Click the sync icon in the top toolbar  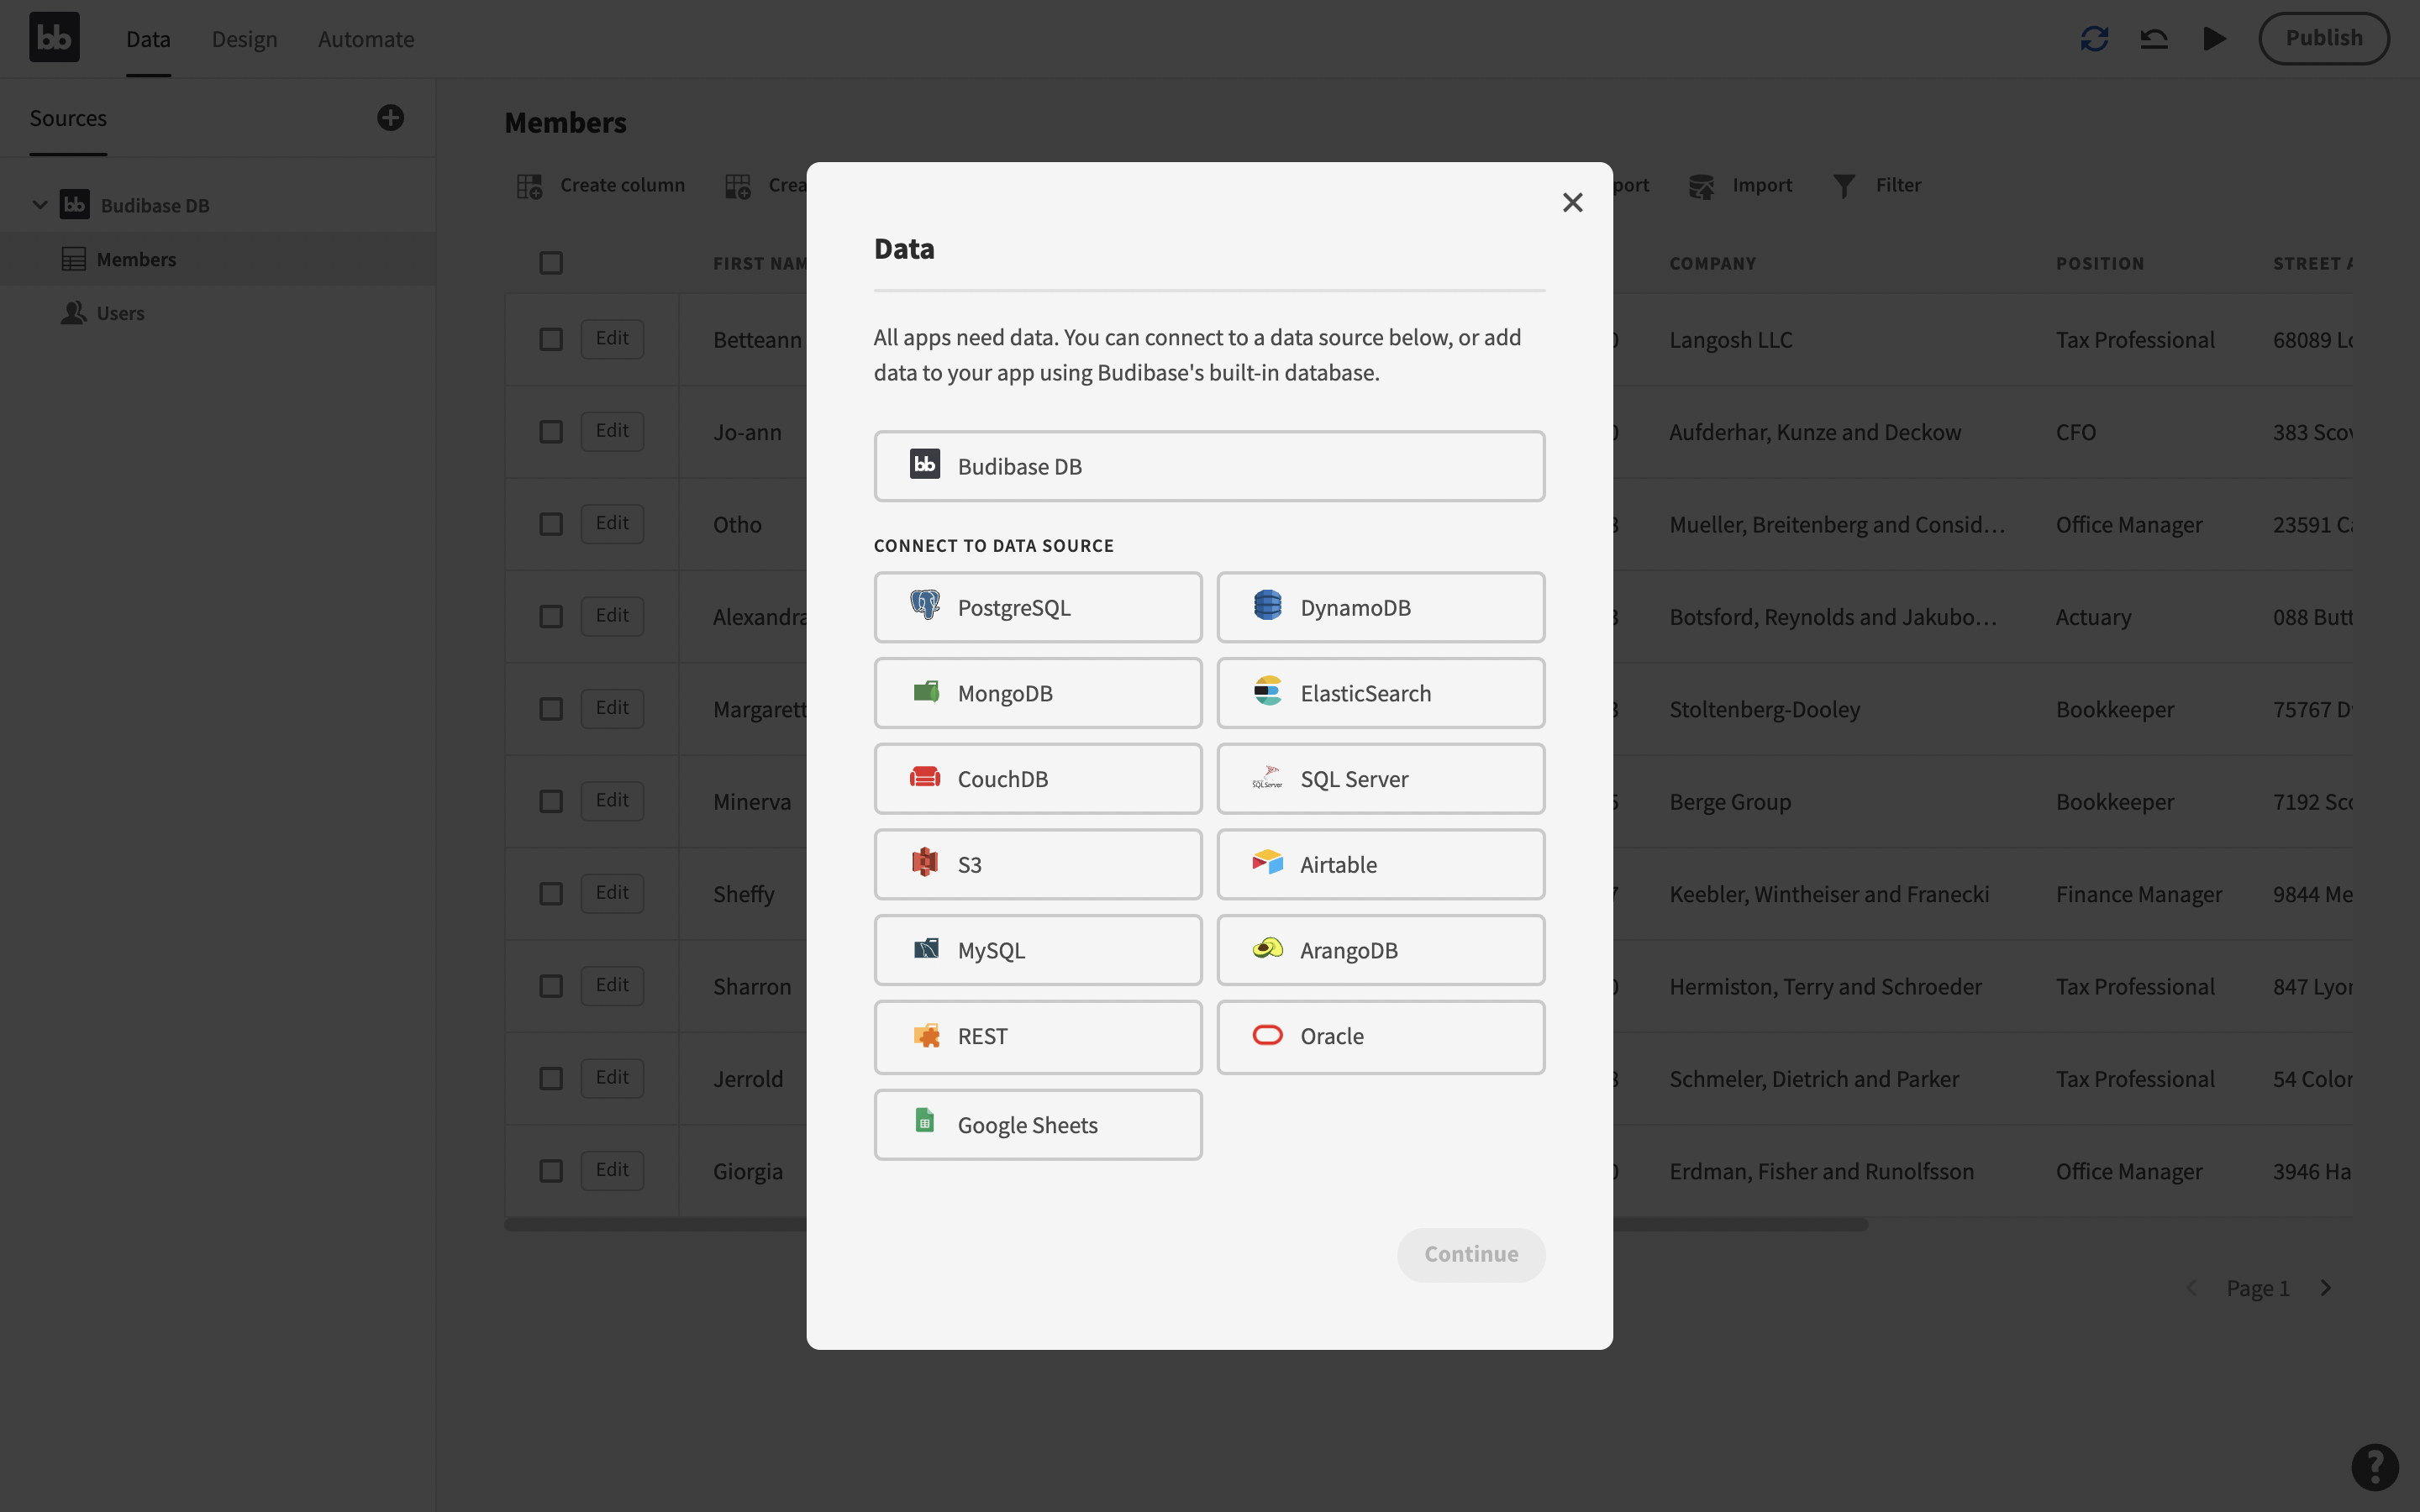click(2095, 38)
